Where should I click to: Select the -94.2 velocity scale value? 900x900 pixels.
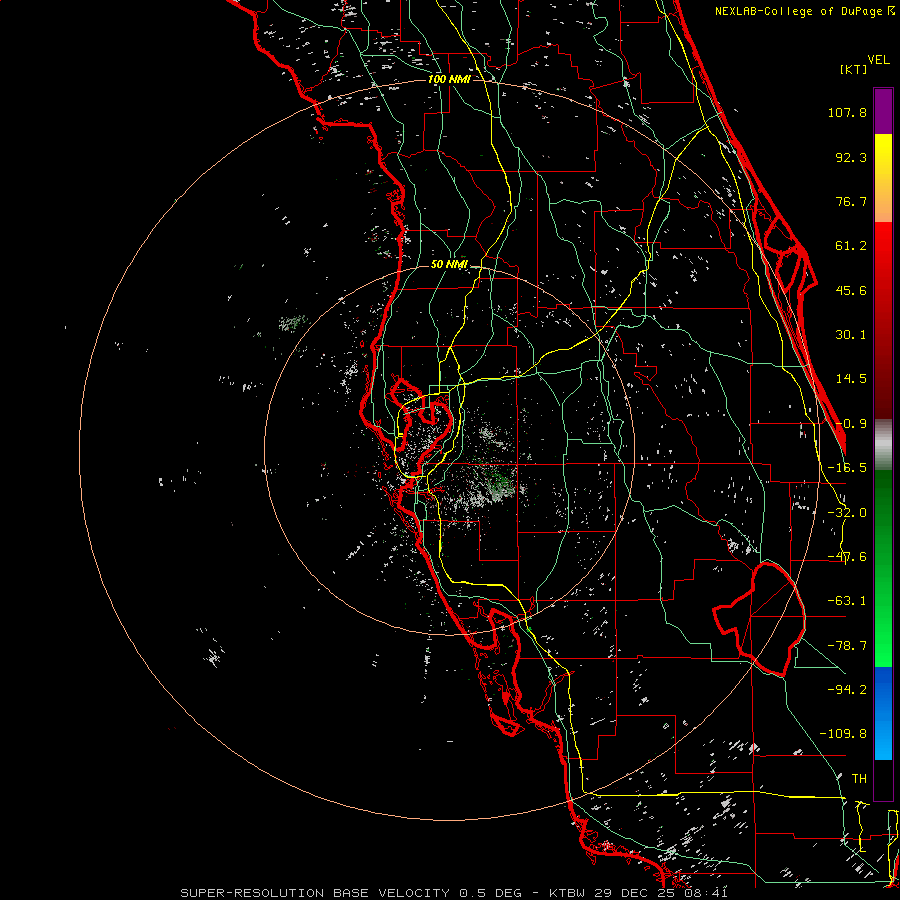pos(847,689)
